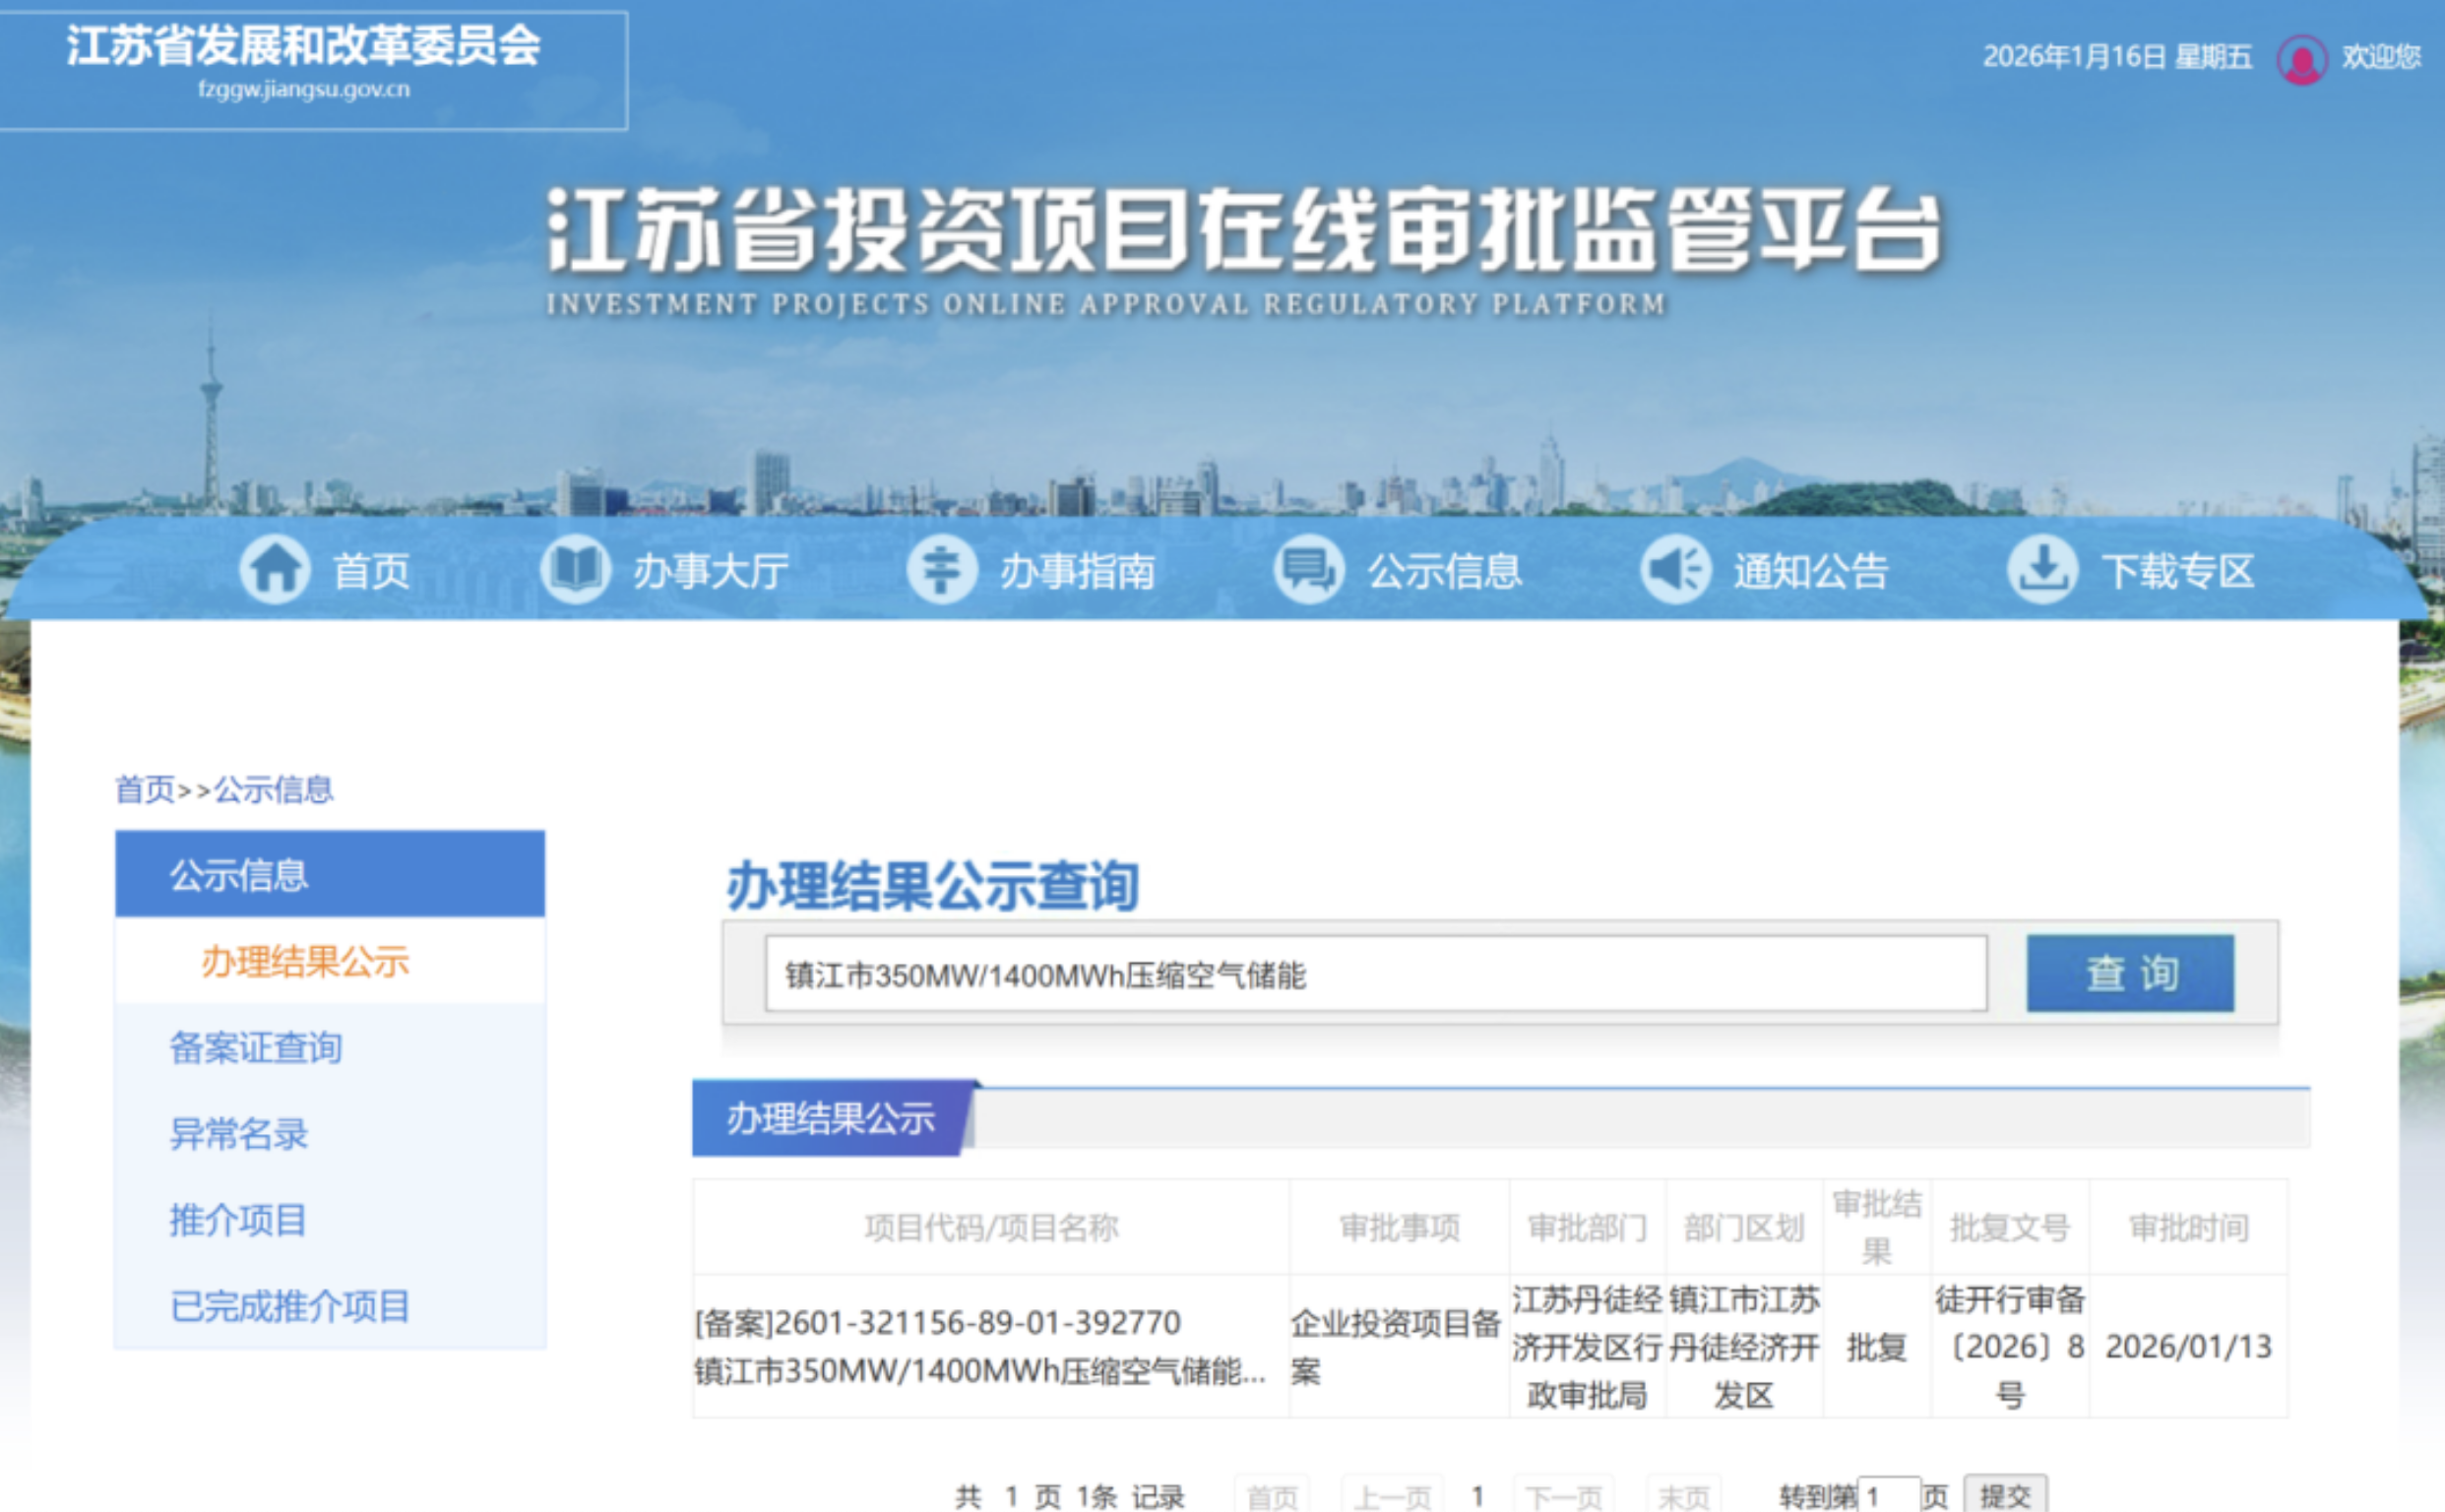Viewport: 2445px width, 1512px height.
Task: Click the chat bubble 公示信息 icon
Action: coord(1308,570)
